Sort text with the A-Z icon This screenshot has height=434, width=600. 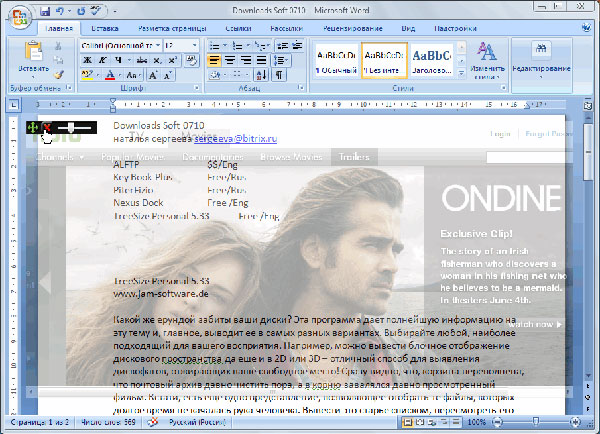261,75
